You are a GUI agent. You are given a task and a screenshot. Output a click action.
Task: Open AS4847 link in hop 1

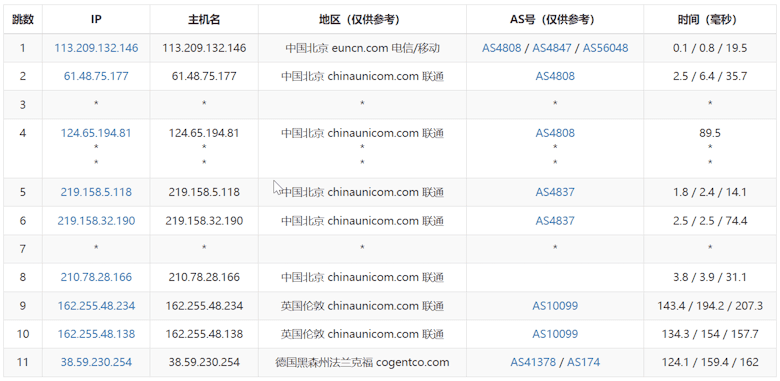pyautogui.click(x=552, y=48)
